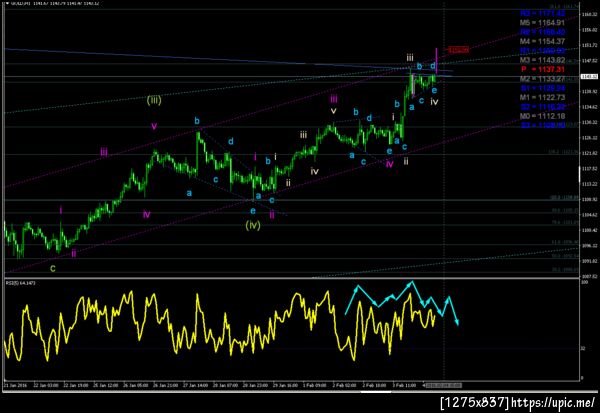Viewport: 600px width, 413px height.
Task: Click the 29 Jan 16:00 time label
Action: (285, 385)
